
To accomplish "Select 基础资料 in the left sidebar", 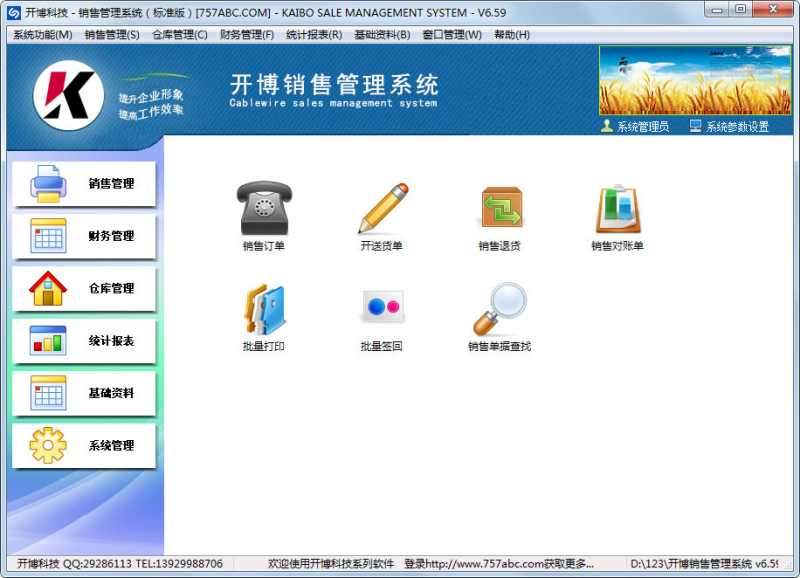I will (84, 393).
